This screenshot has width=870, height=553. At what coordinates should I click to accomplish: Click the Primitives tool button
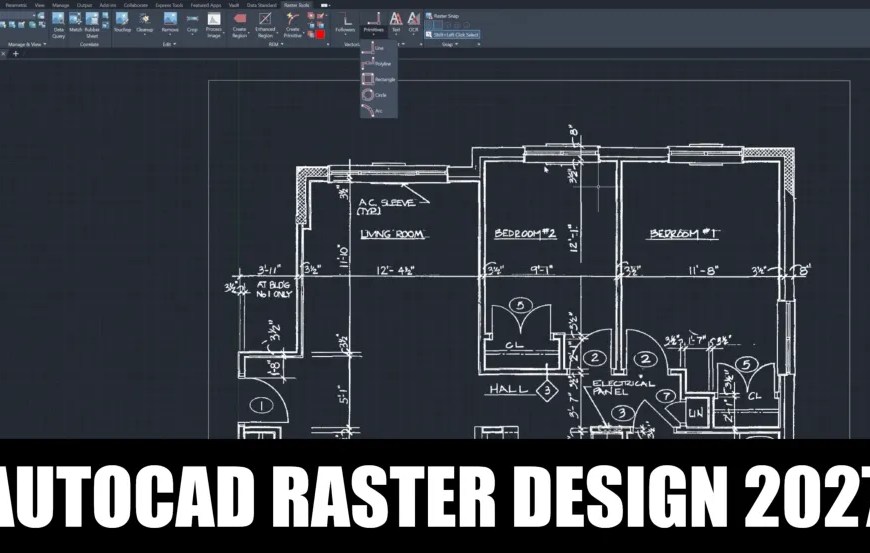(x=373, y=23)
